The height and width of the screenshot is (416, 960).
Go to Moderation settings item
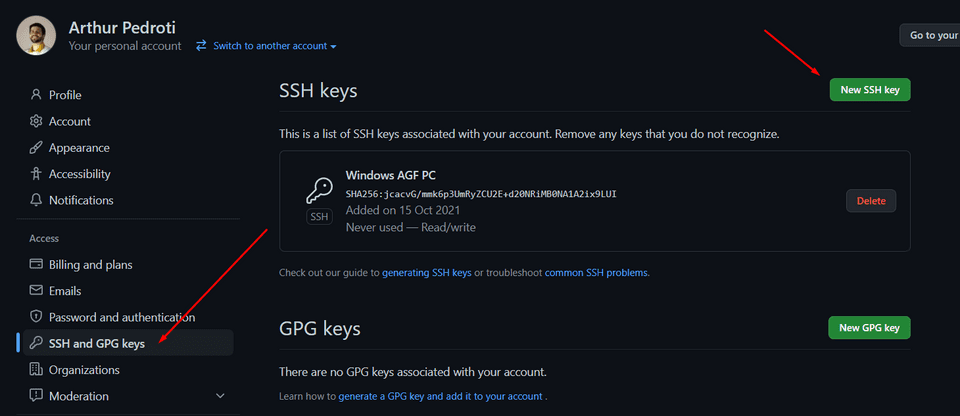(79, 396)
